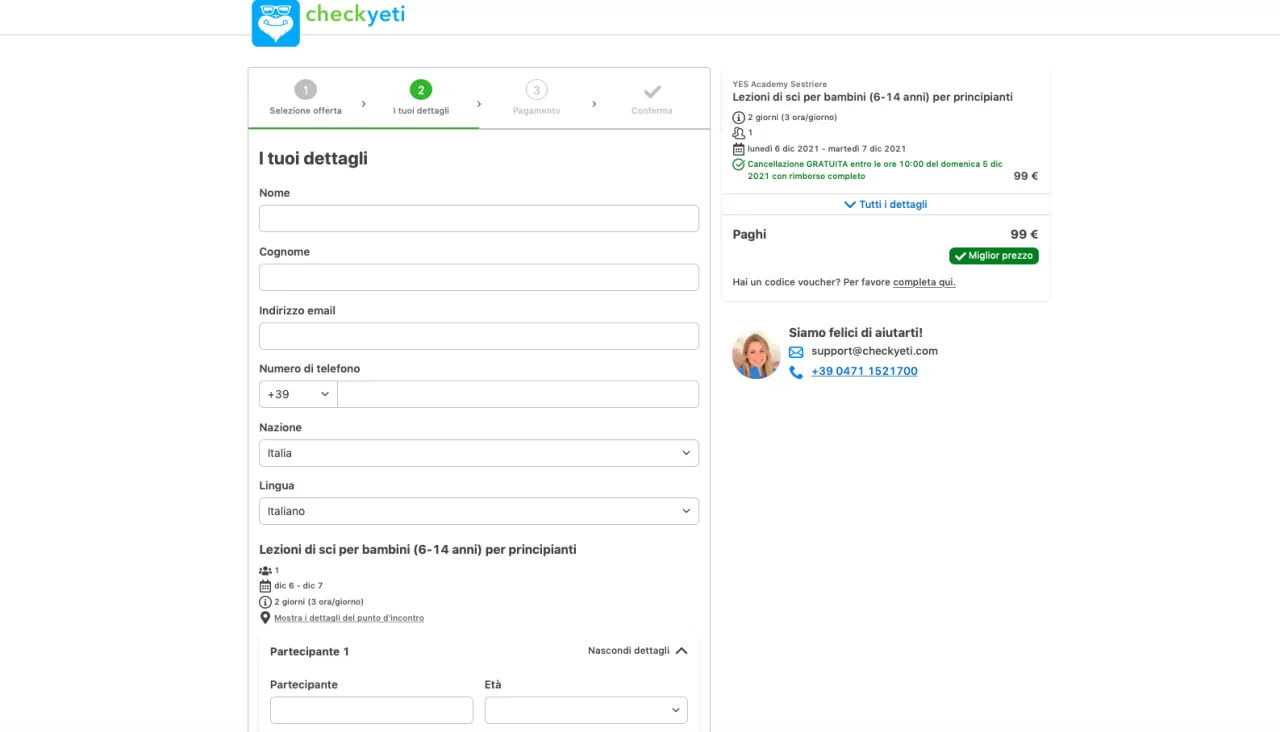1280x732 pixels.
Task: Click the CheckYeti yeti logo icon
Action: [276, 23]
